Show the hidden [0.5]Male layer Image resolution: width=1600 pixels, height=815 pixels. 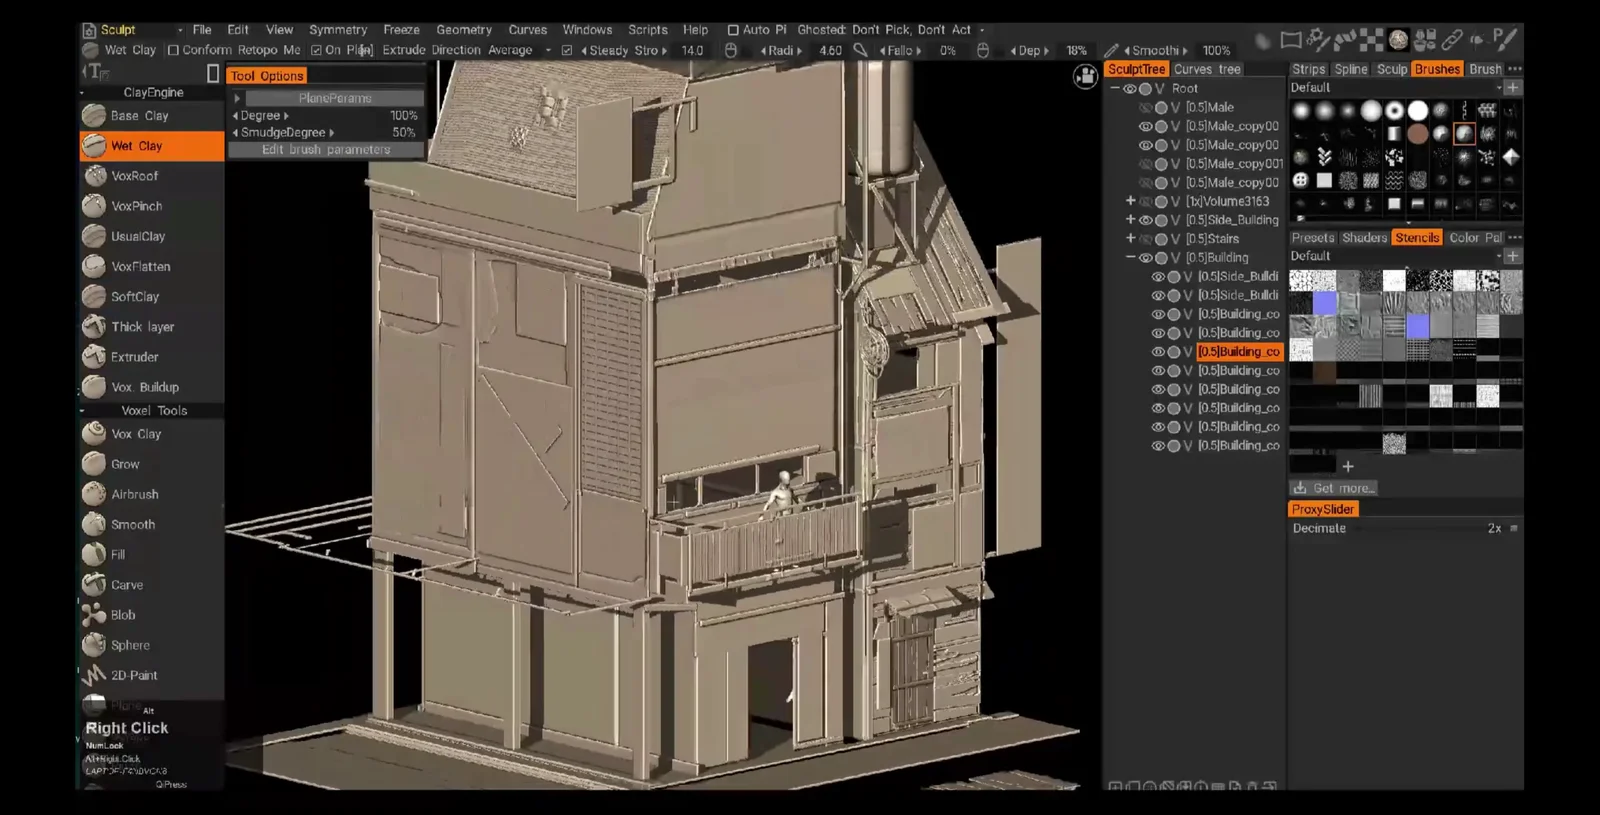pos(1146,108)
